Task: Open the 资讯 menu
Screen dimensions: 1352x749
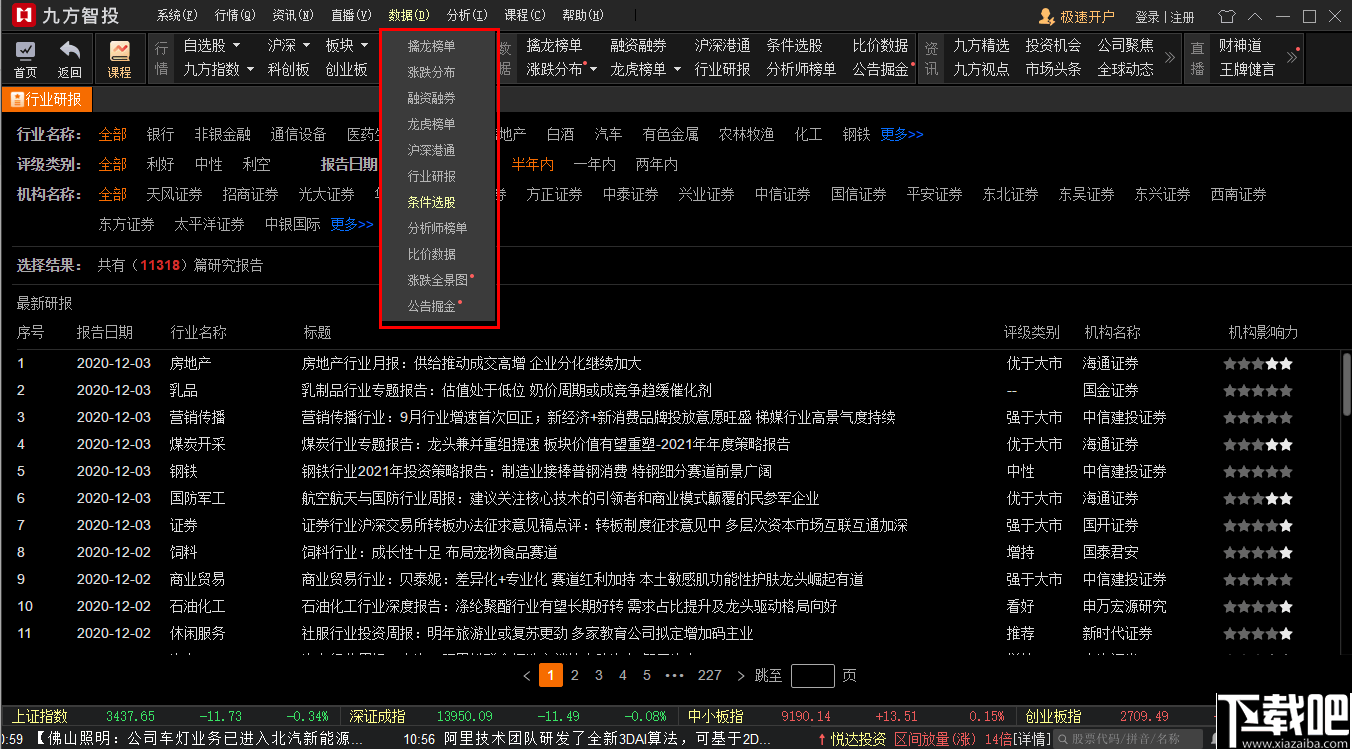Action: pos(292,16)
